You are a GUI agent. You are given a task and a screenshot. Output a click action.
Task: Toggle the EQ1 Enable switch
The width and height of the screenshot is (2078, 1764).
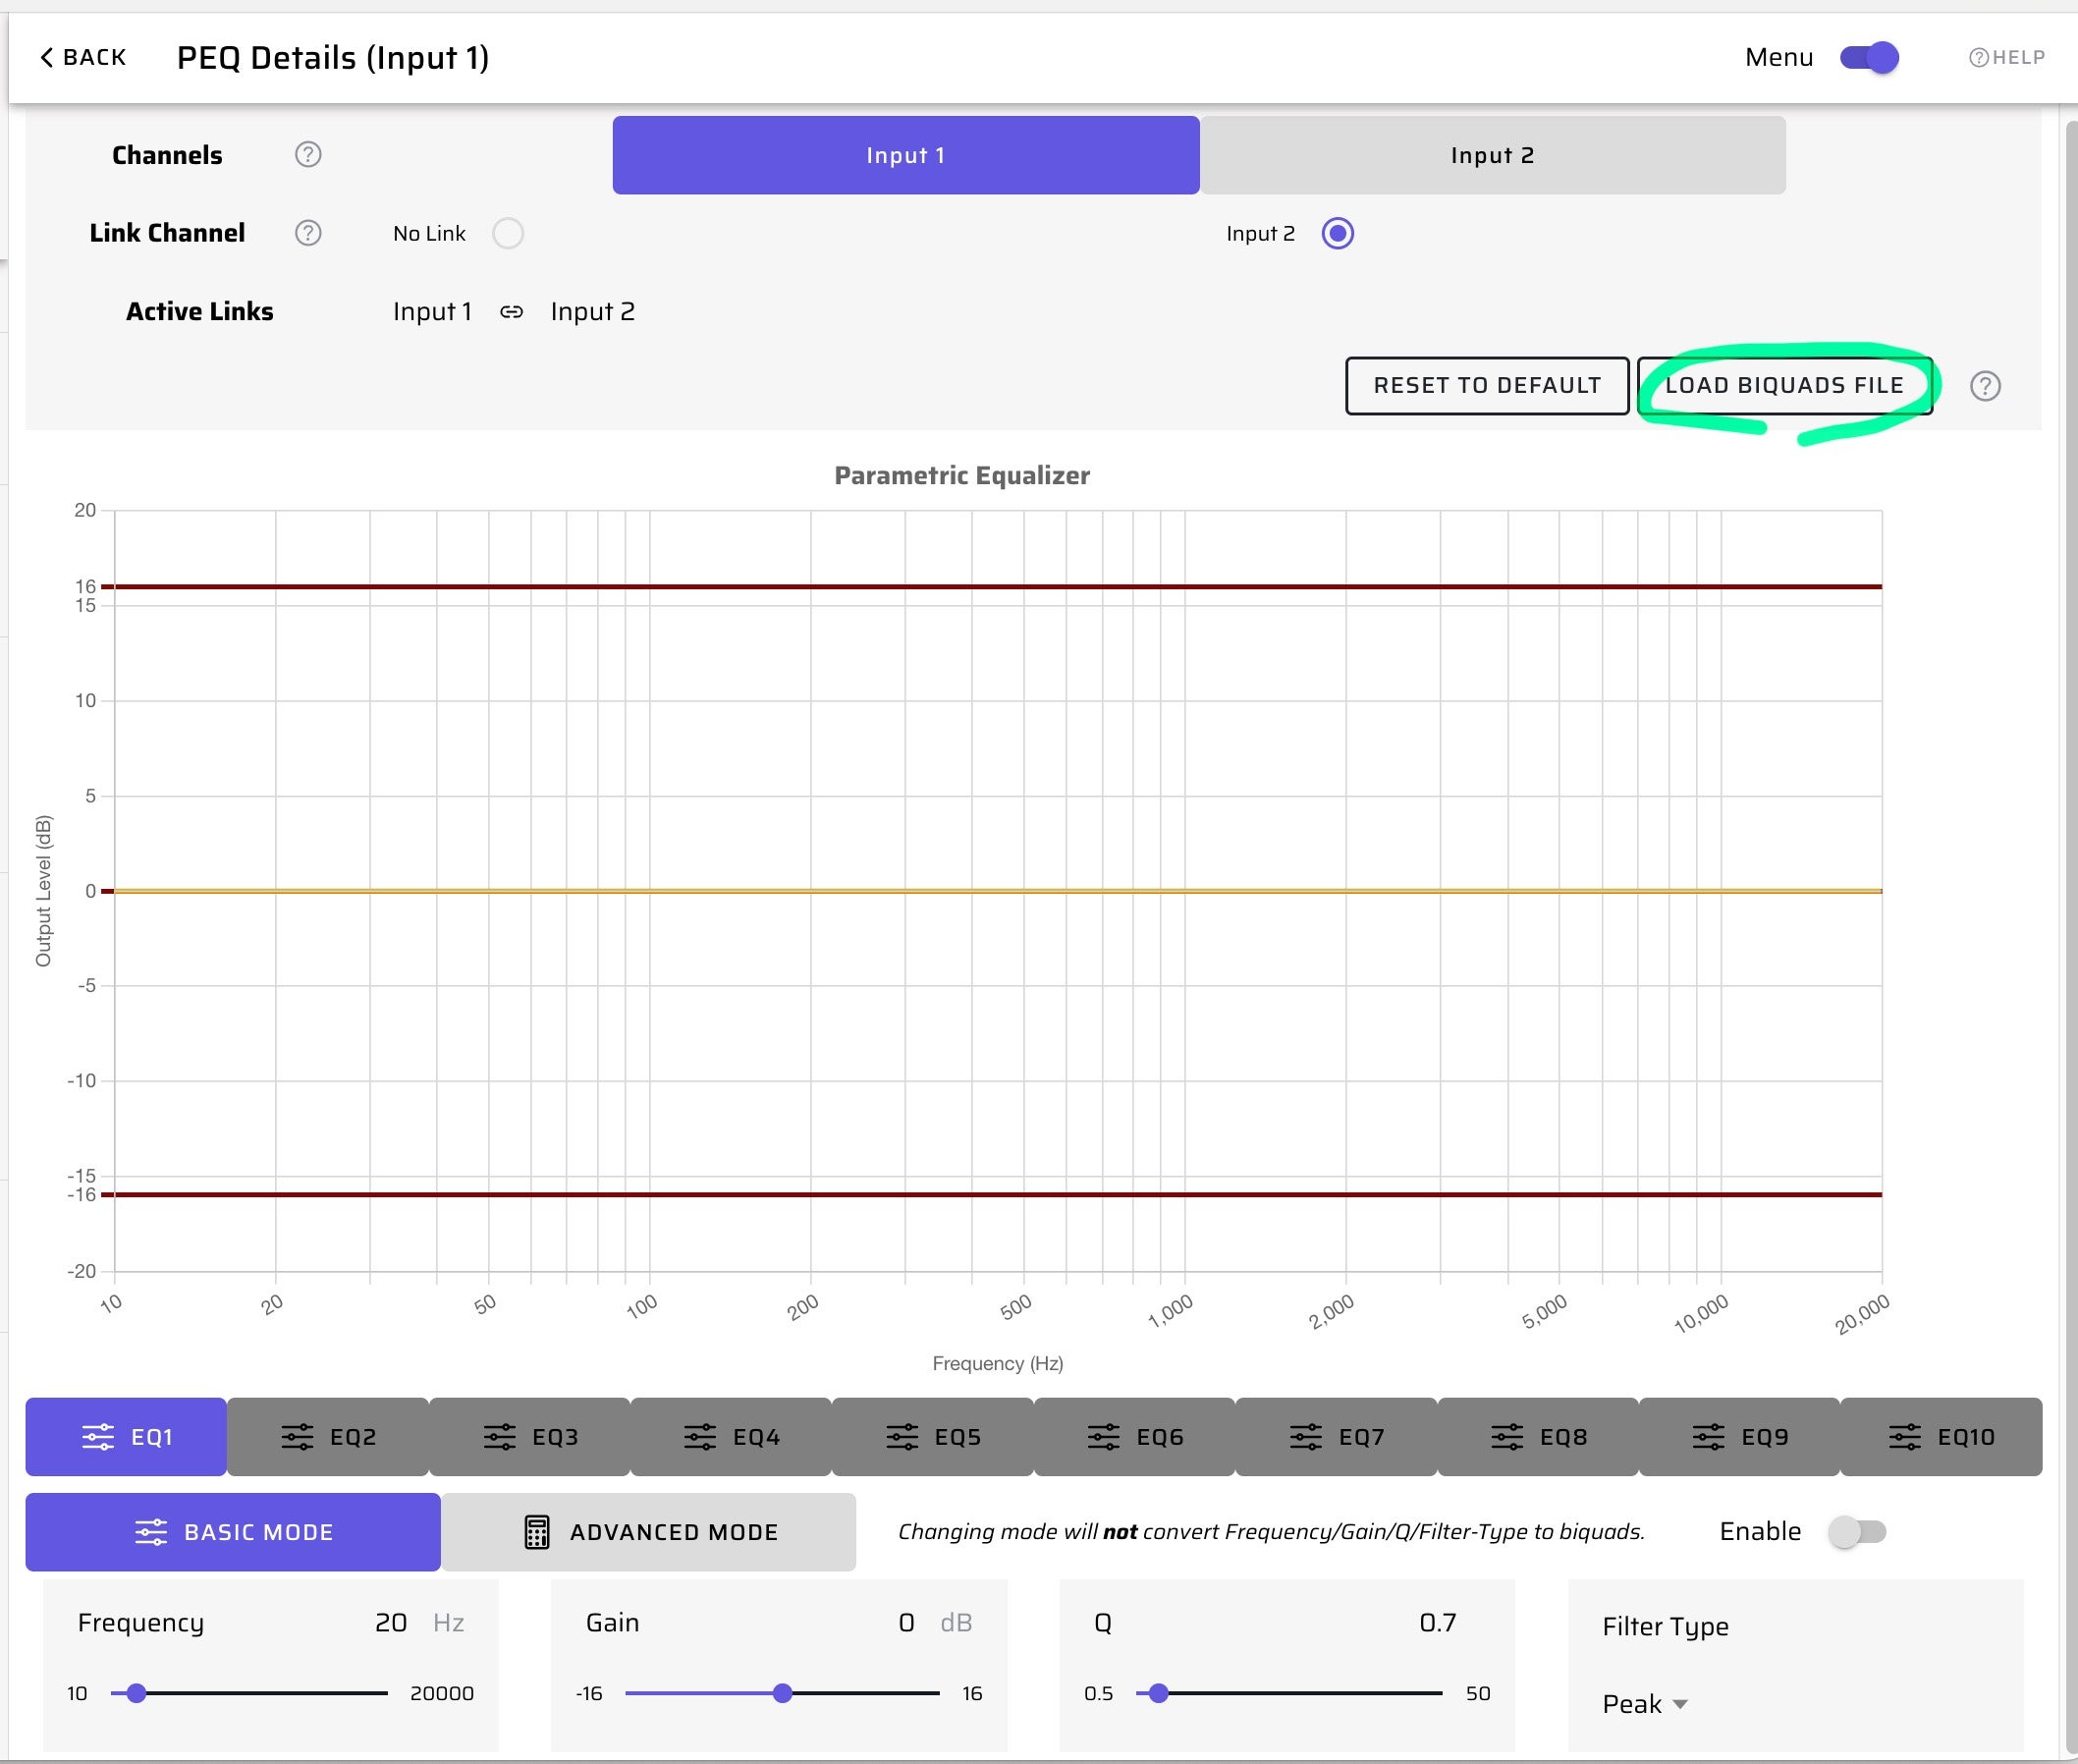pos(1856,1531)
